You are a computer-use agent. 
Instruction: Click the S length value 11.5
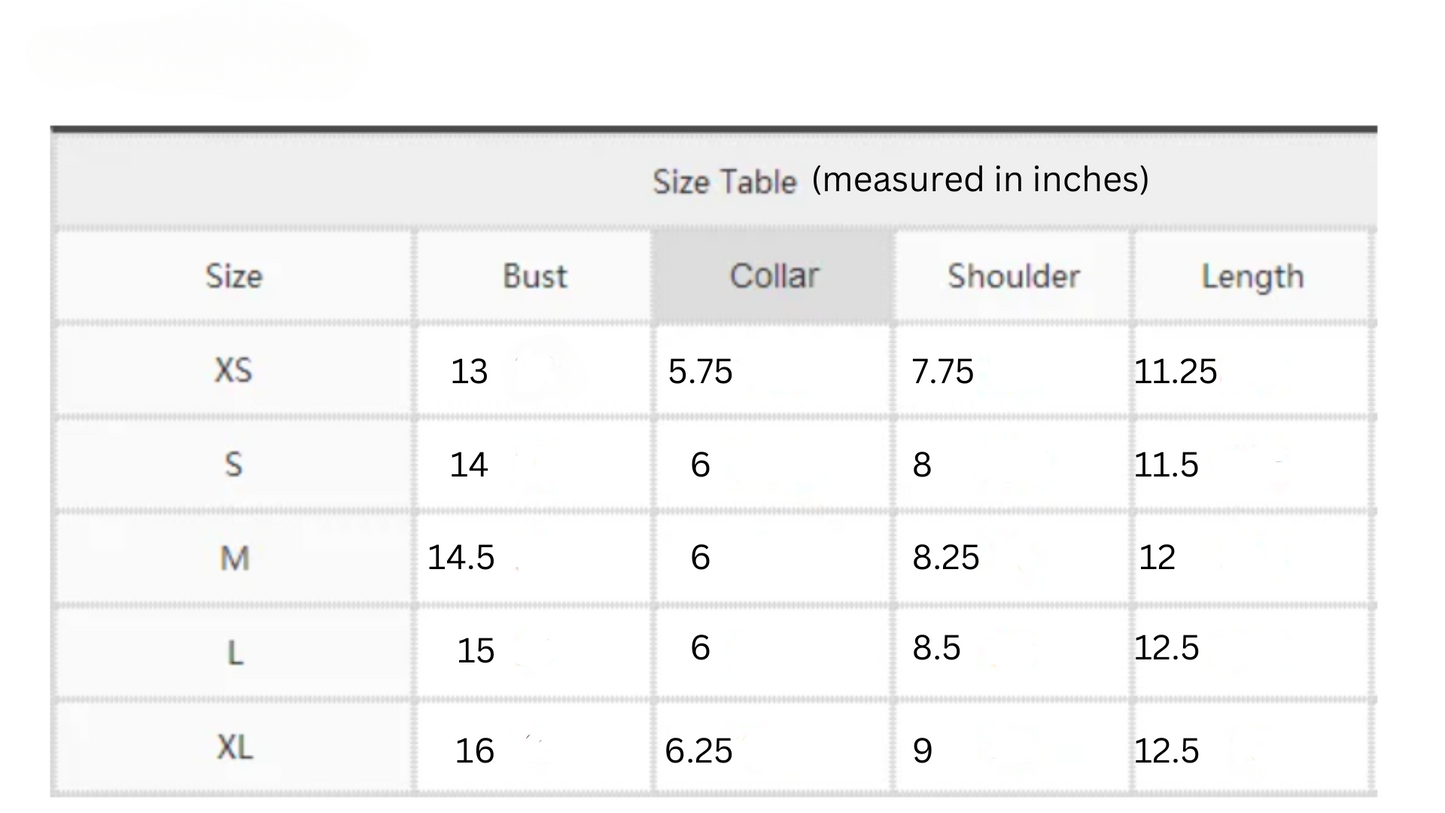coord(1166,465)
